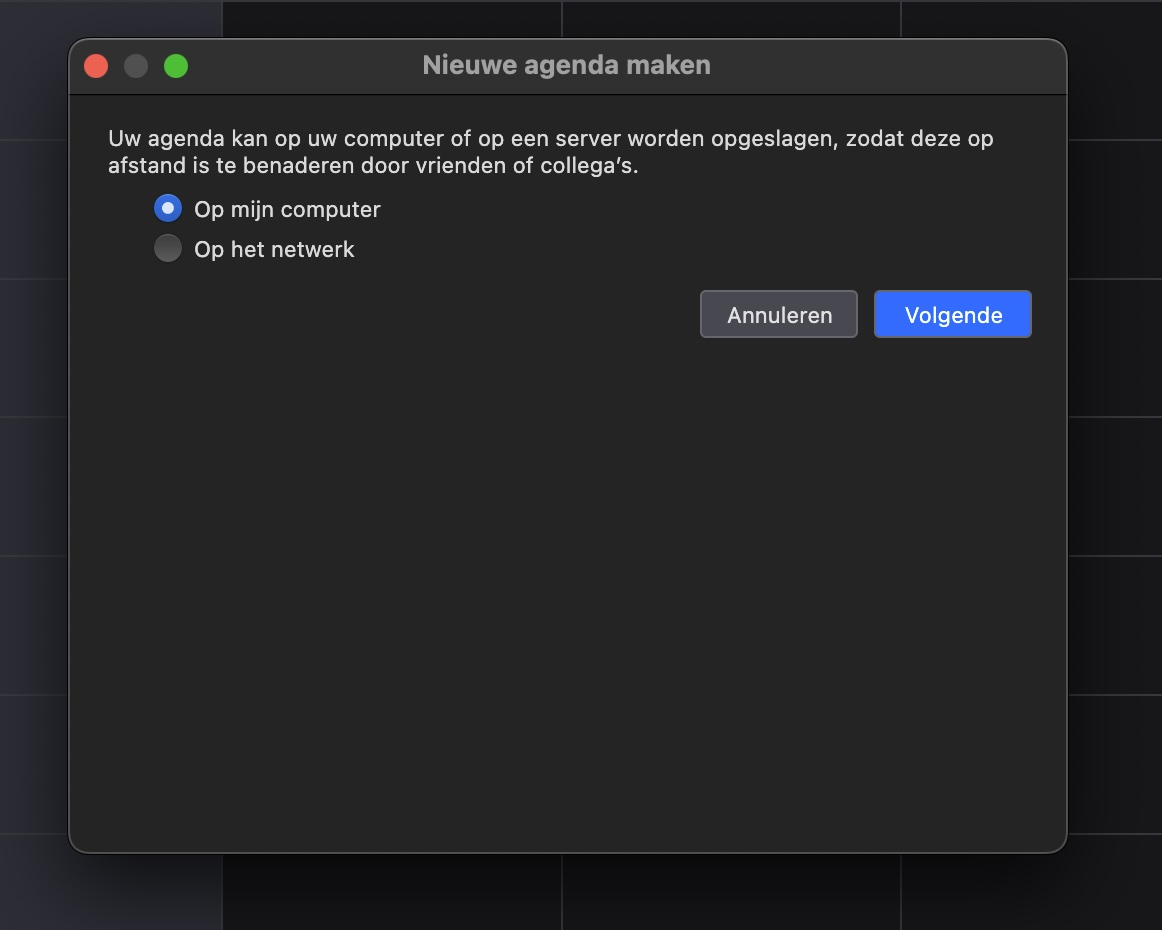Continue with the Volgende button

click(x=952, y=315)
